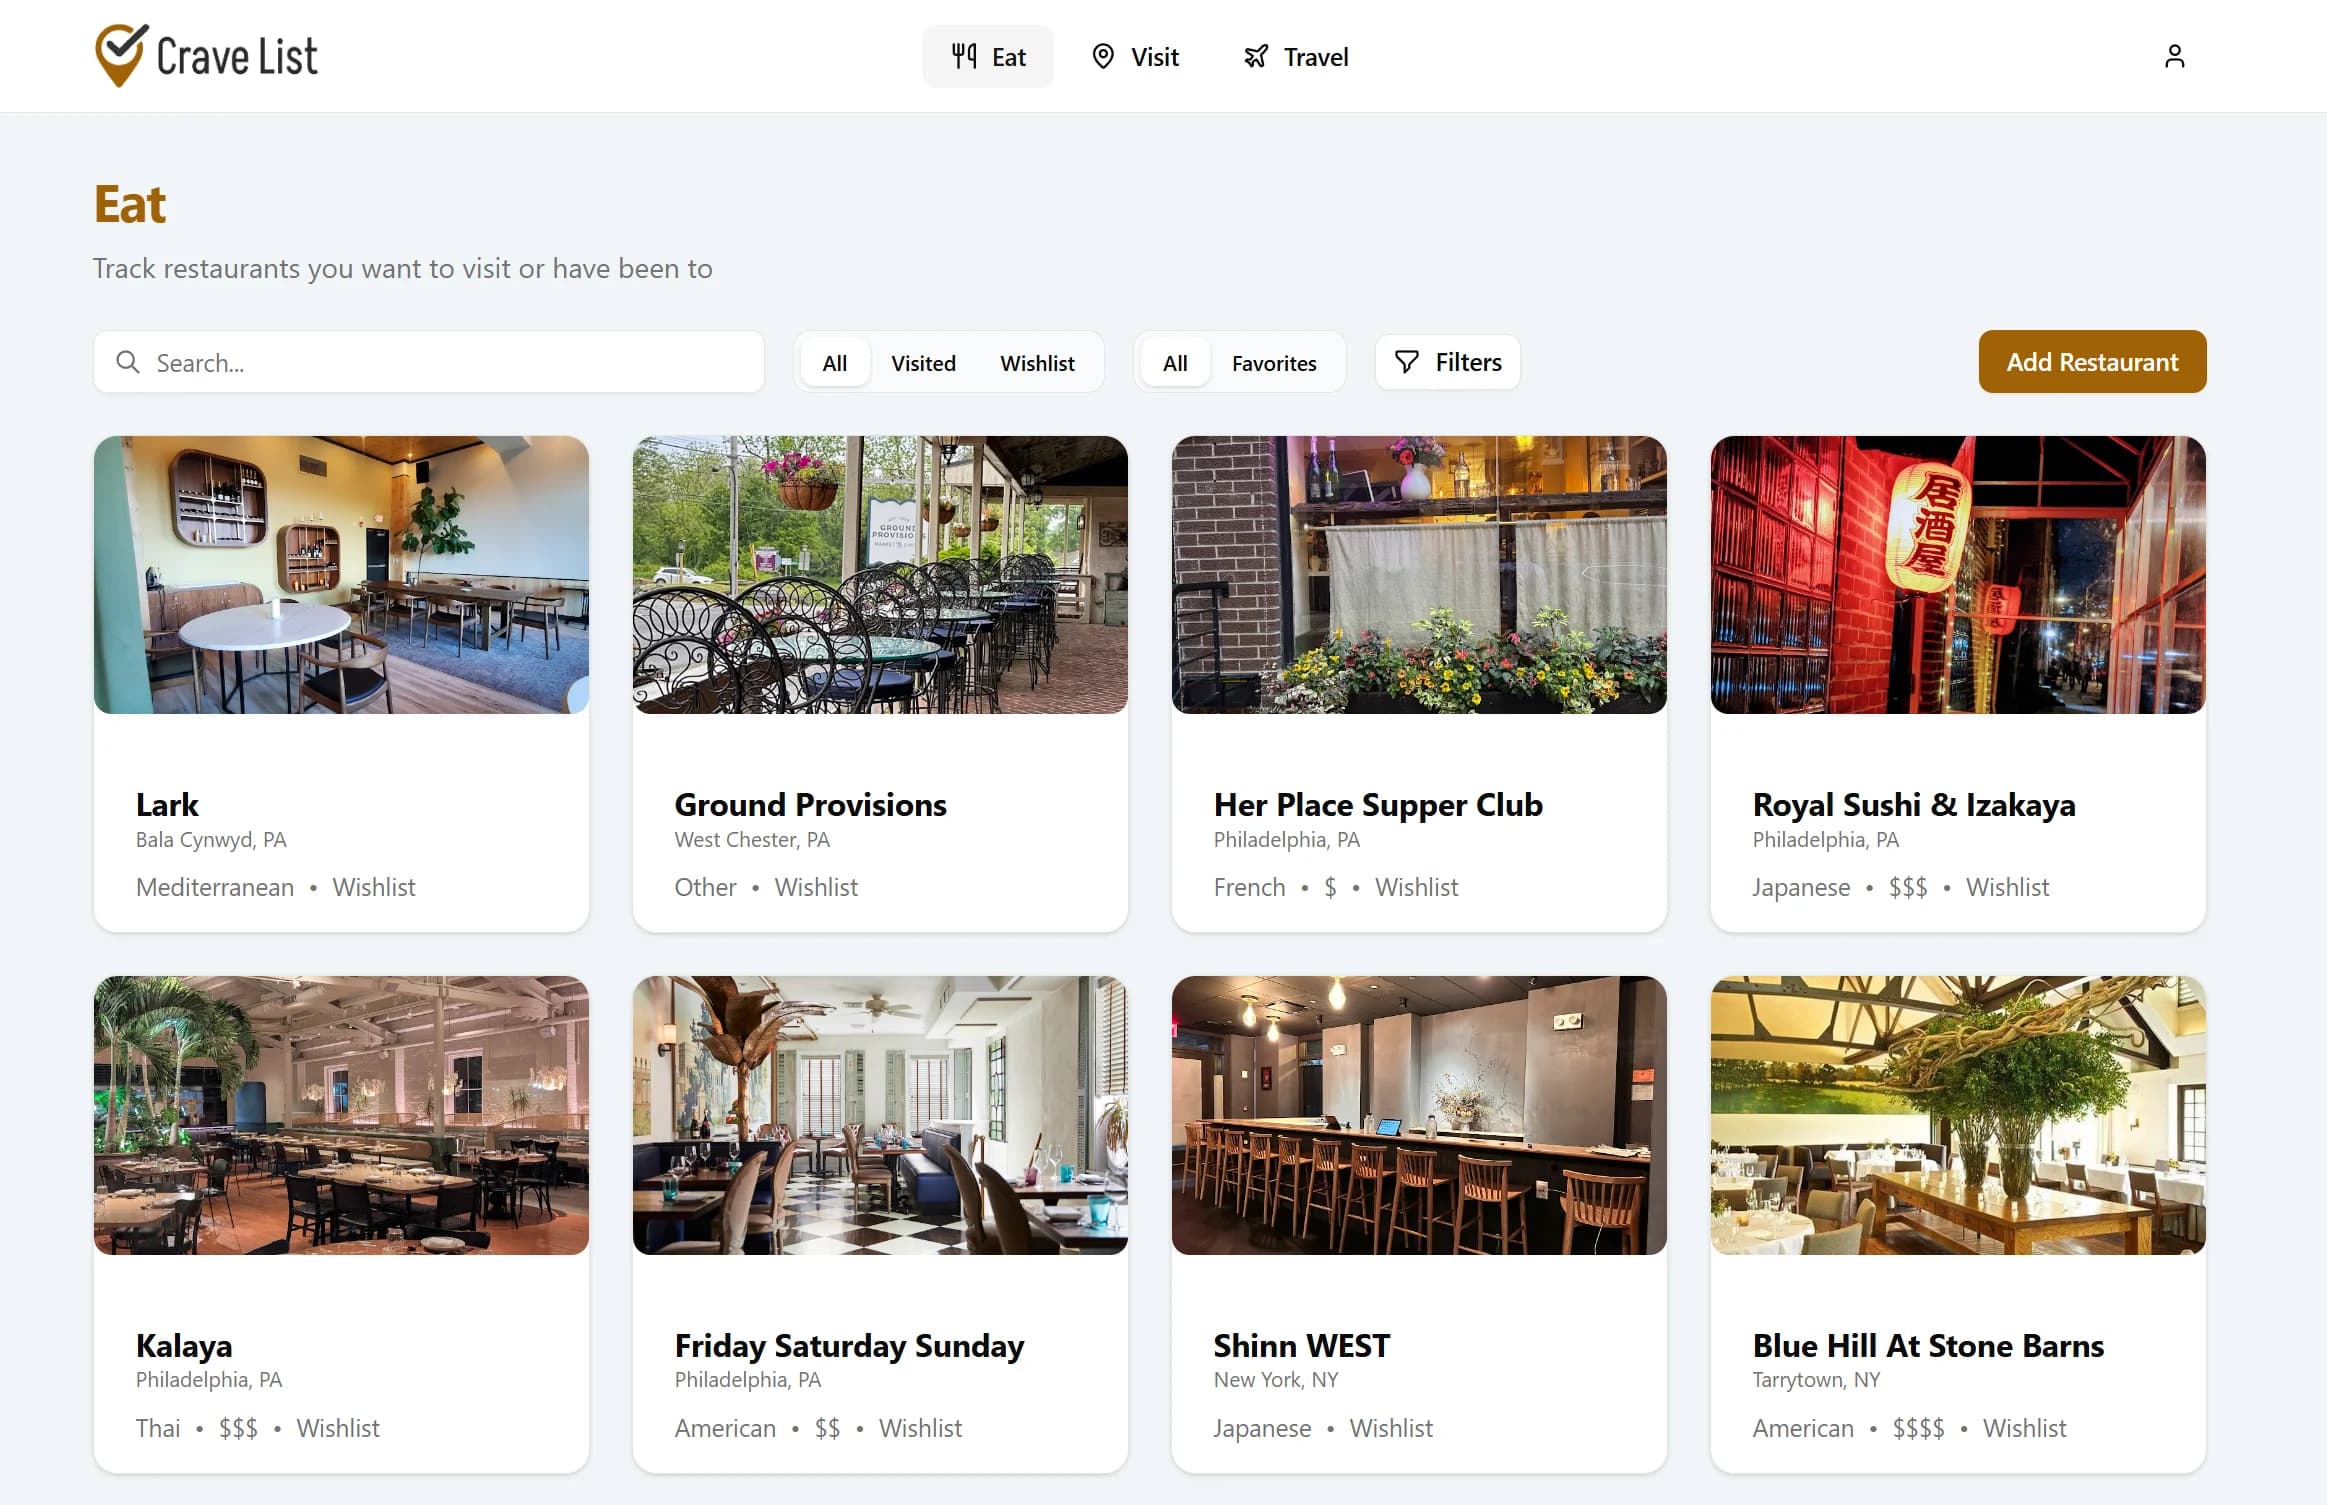Click the magnifier icon in search box
Image resolution: width=2327 pixels, height=1505 pixels.
point(127,362)
